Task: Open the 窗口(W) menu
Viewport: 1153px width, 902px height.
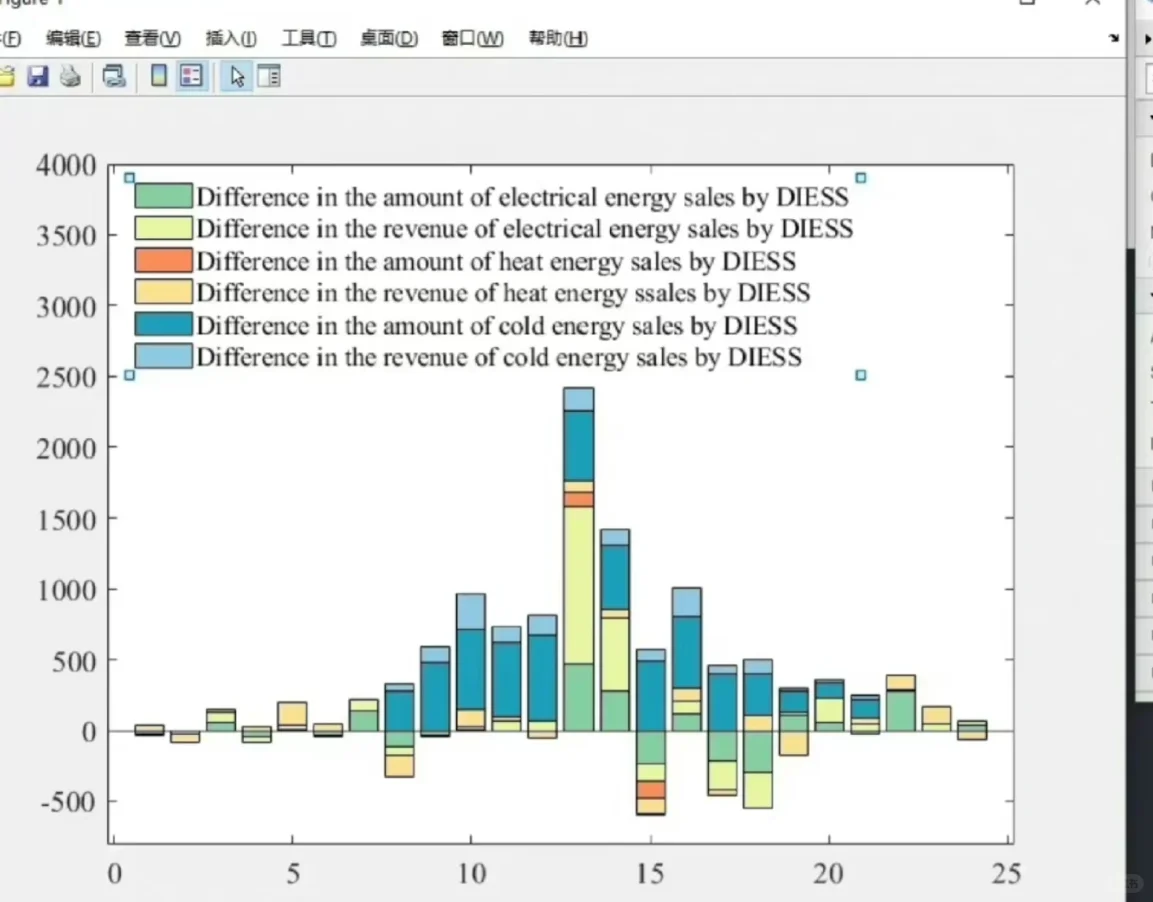Action: (472, 38)
